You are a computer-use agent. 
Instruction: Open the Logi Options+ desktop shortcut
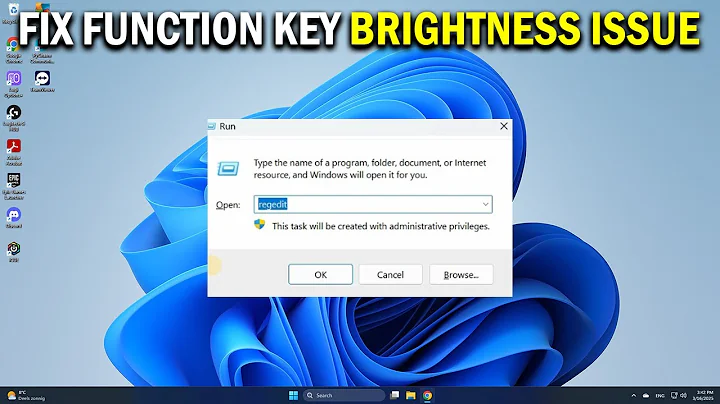coord(13,84)
